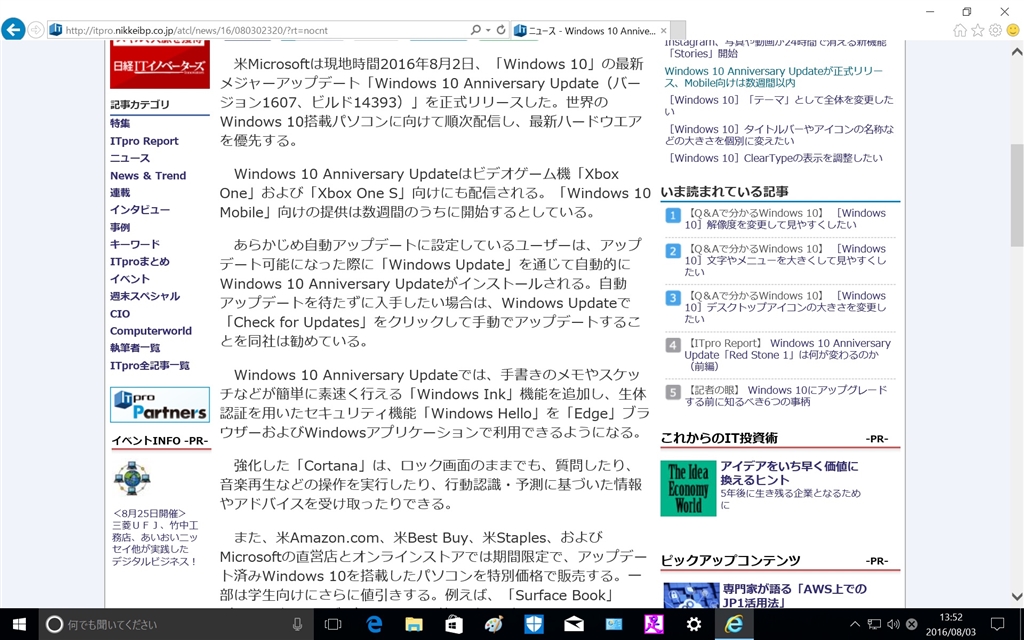Open ranked article 4 about Red Stone 1
The height and width of the screenshot is (640, 1024).
(787, 355)
